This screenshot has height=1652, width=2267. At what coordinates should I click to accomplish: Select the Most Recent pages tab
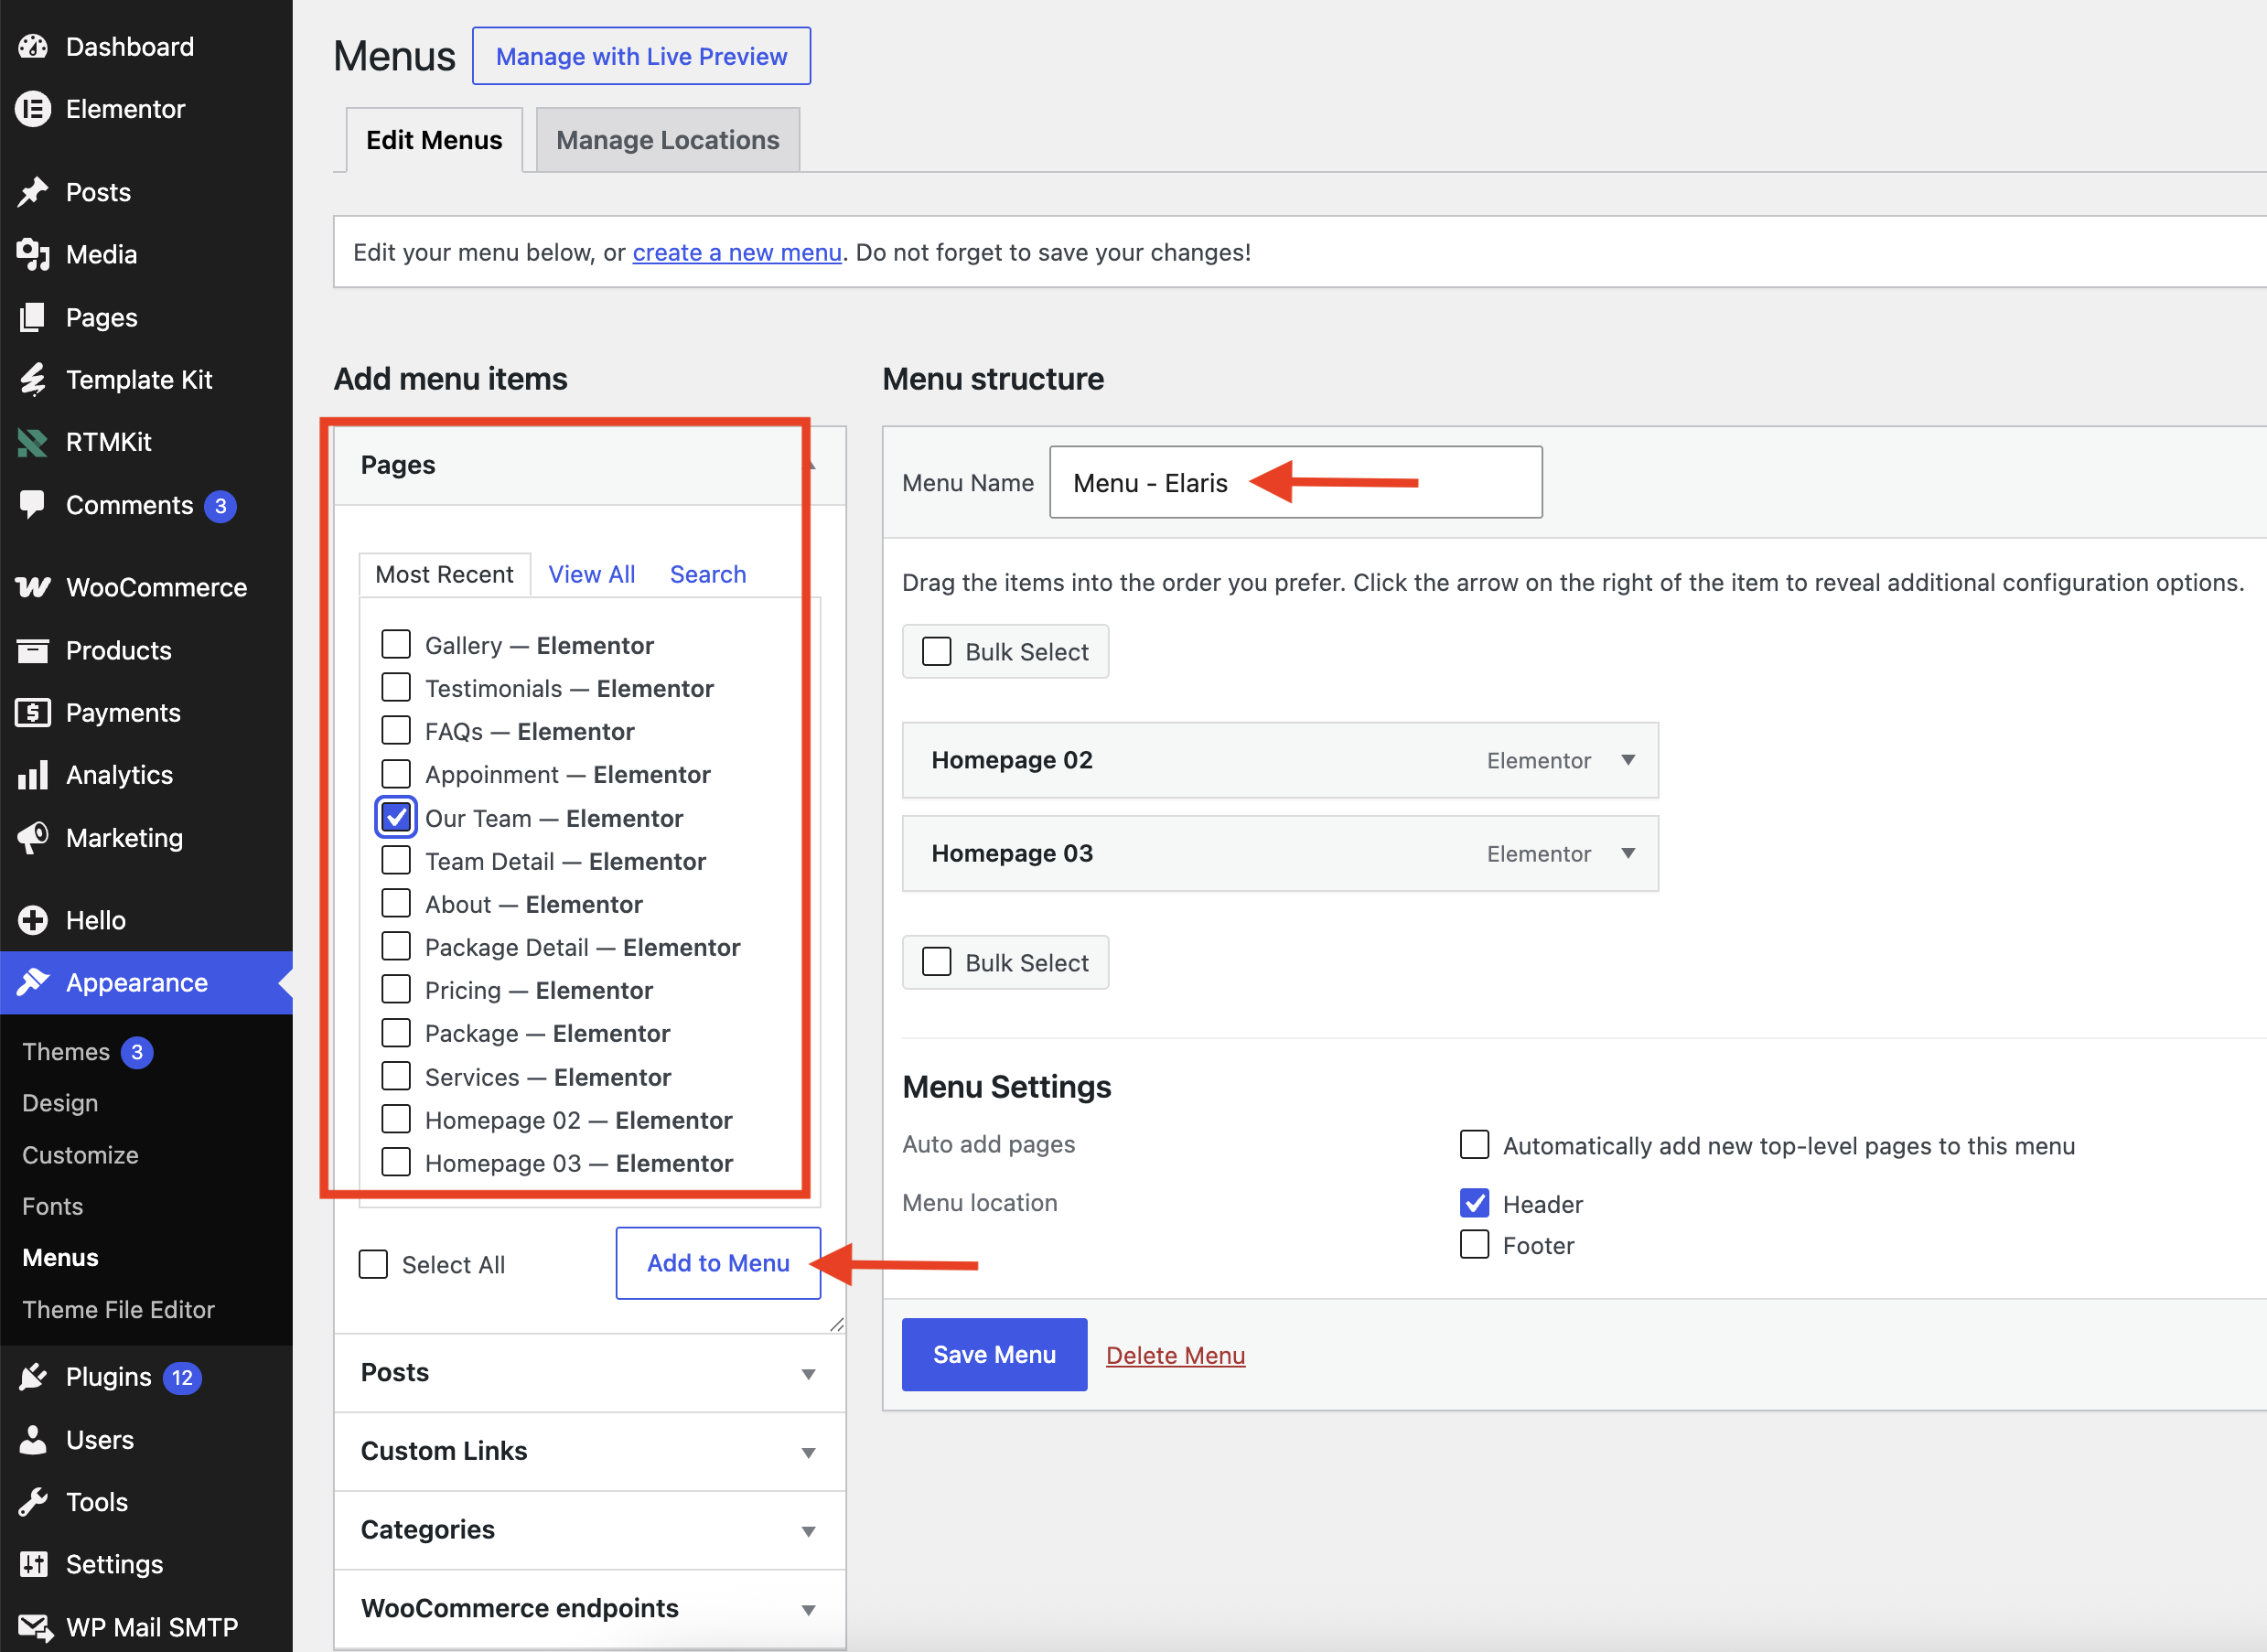click(444, 575)
